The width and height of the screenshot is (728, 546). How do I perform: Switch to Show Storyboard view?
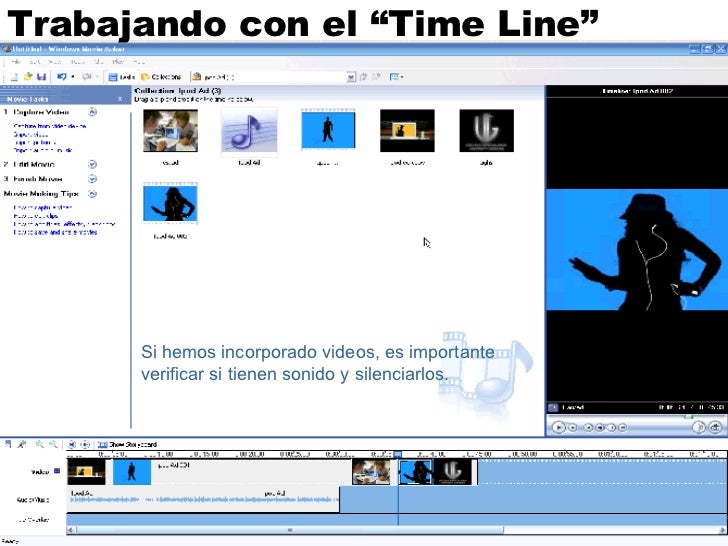coord(128,444)
